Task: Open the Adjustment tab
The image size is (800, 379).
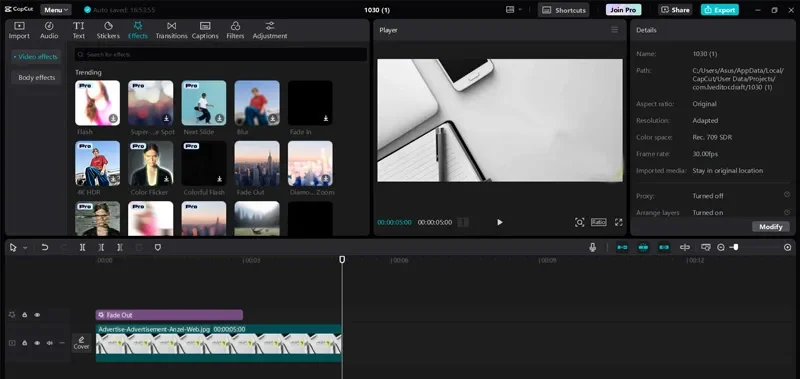Action: (x=270, y=31)
